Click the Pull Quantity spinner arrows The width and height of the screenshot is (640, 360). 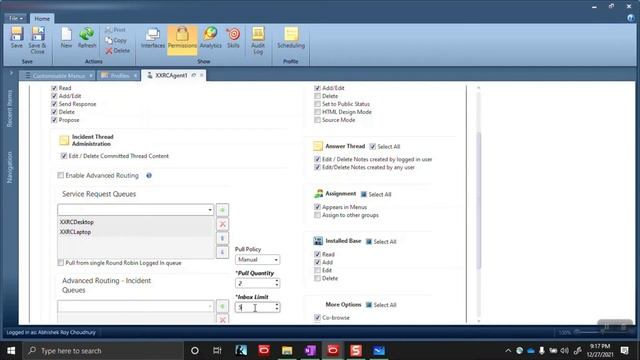point(277,283)
